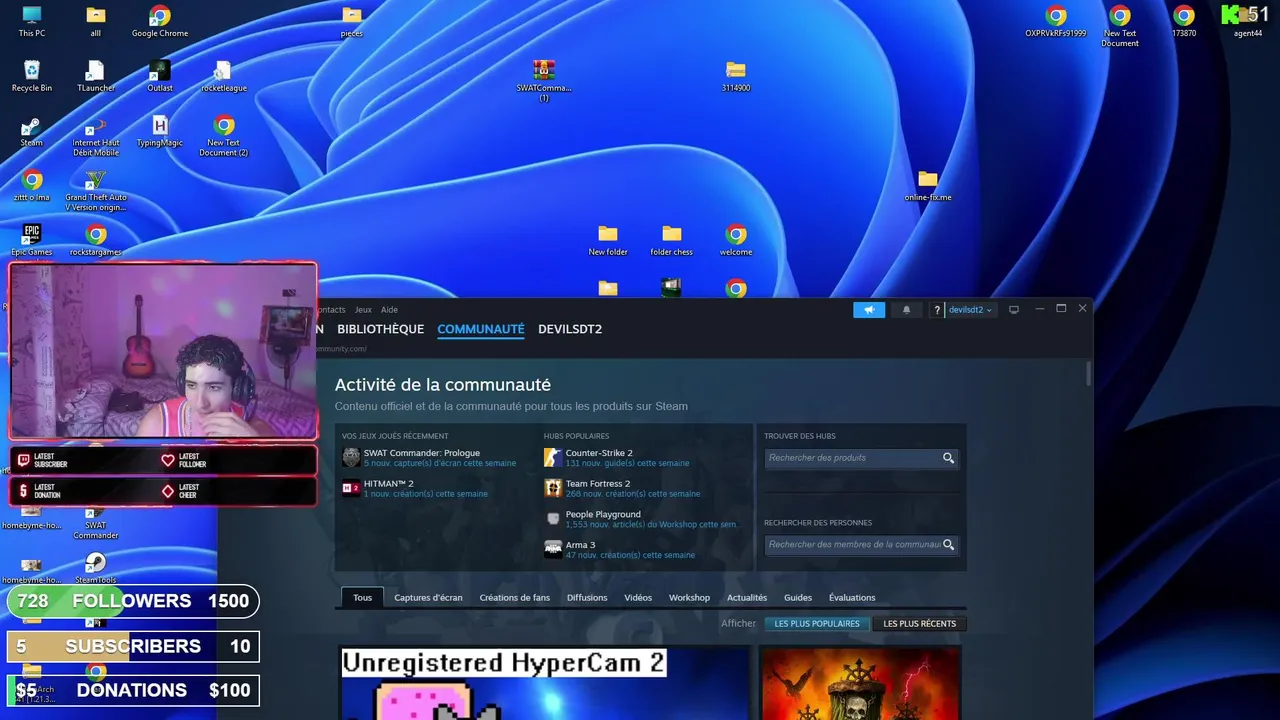1280x720 pixels.
Task: Launch Epic Games launcher icon
Action: tap(32, 241)
